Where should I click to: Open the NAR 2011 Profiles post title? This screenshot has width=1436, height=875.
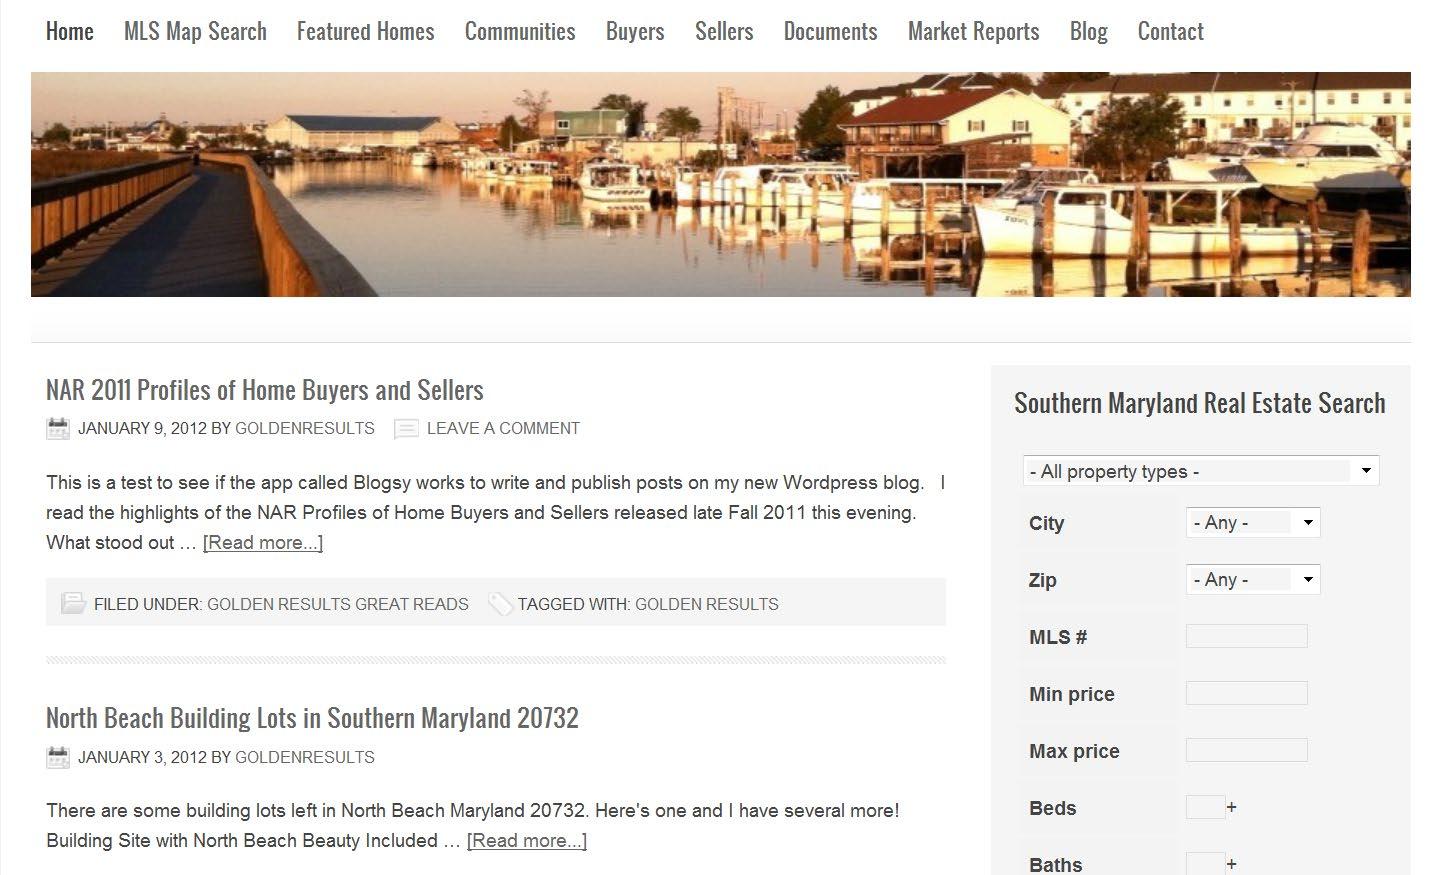(265, 390)
